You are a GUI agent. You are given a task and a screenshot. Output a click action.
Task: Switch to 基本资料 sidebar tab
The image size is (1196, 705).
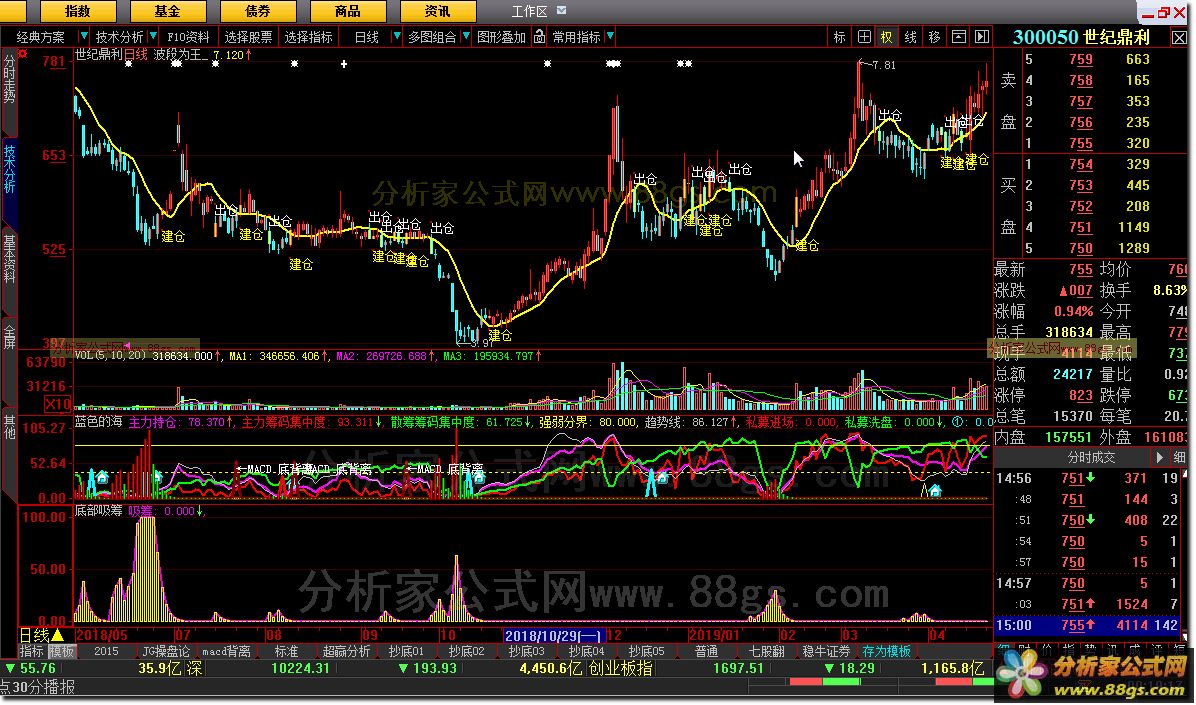[9, 259]
